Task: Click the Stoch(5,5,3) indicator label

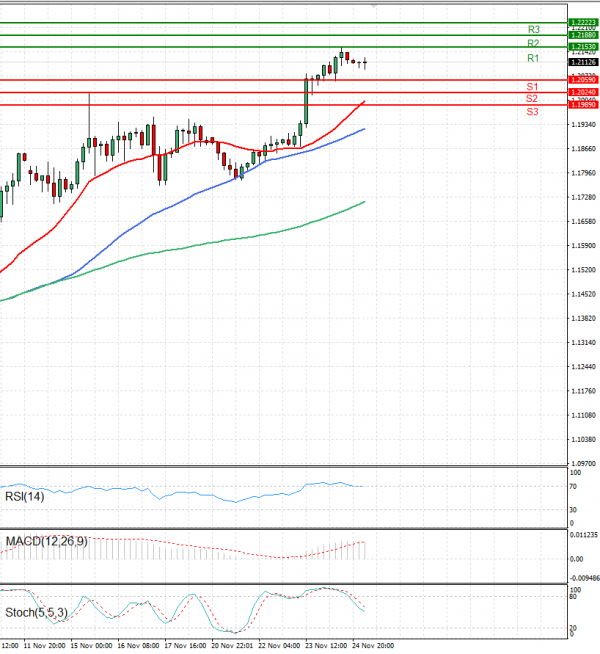Action: point(36,613)
